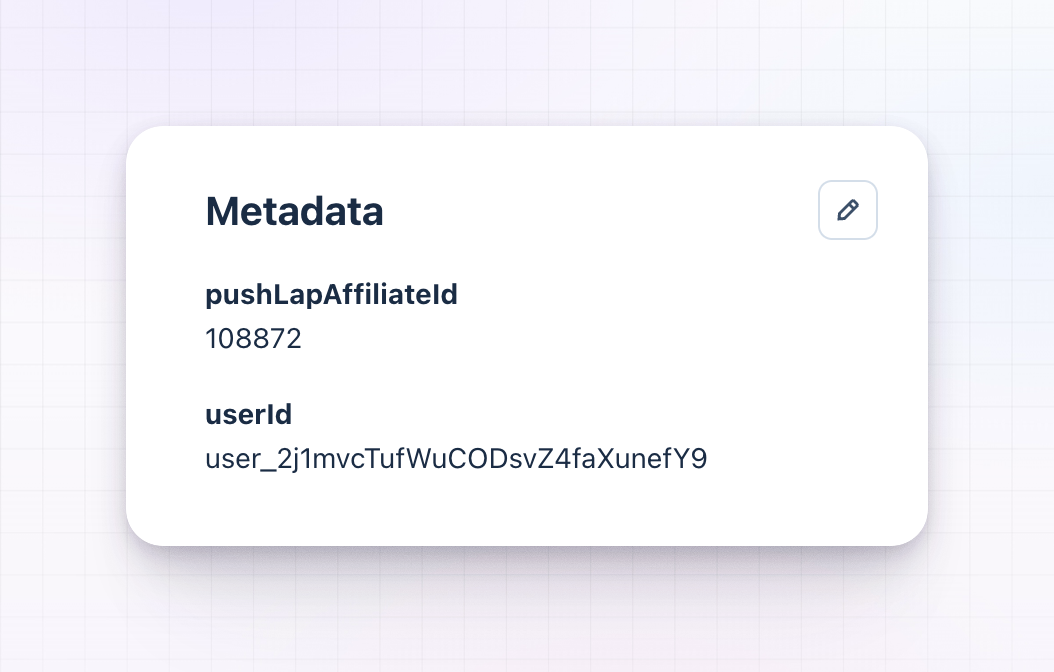Click the pencil edit icon
The height and width of the screenshot is (672, 1054).
click(848, 210)
